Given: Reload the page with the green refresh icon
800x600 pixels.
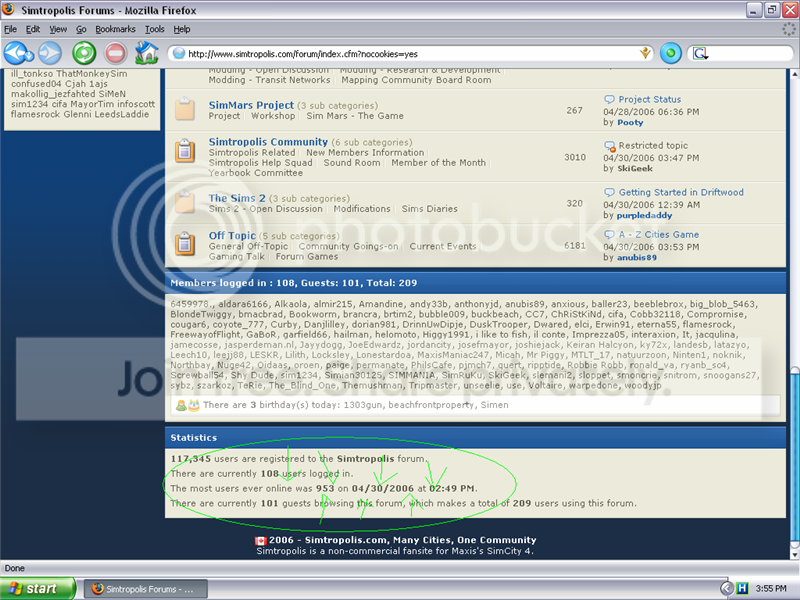Looking at the screenshot, I should (x=84, y=53).
